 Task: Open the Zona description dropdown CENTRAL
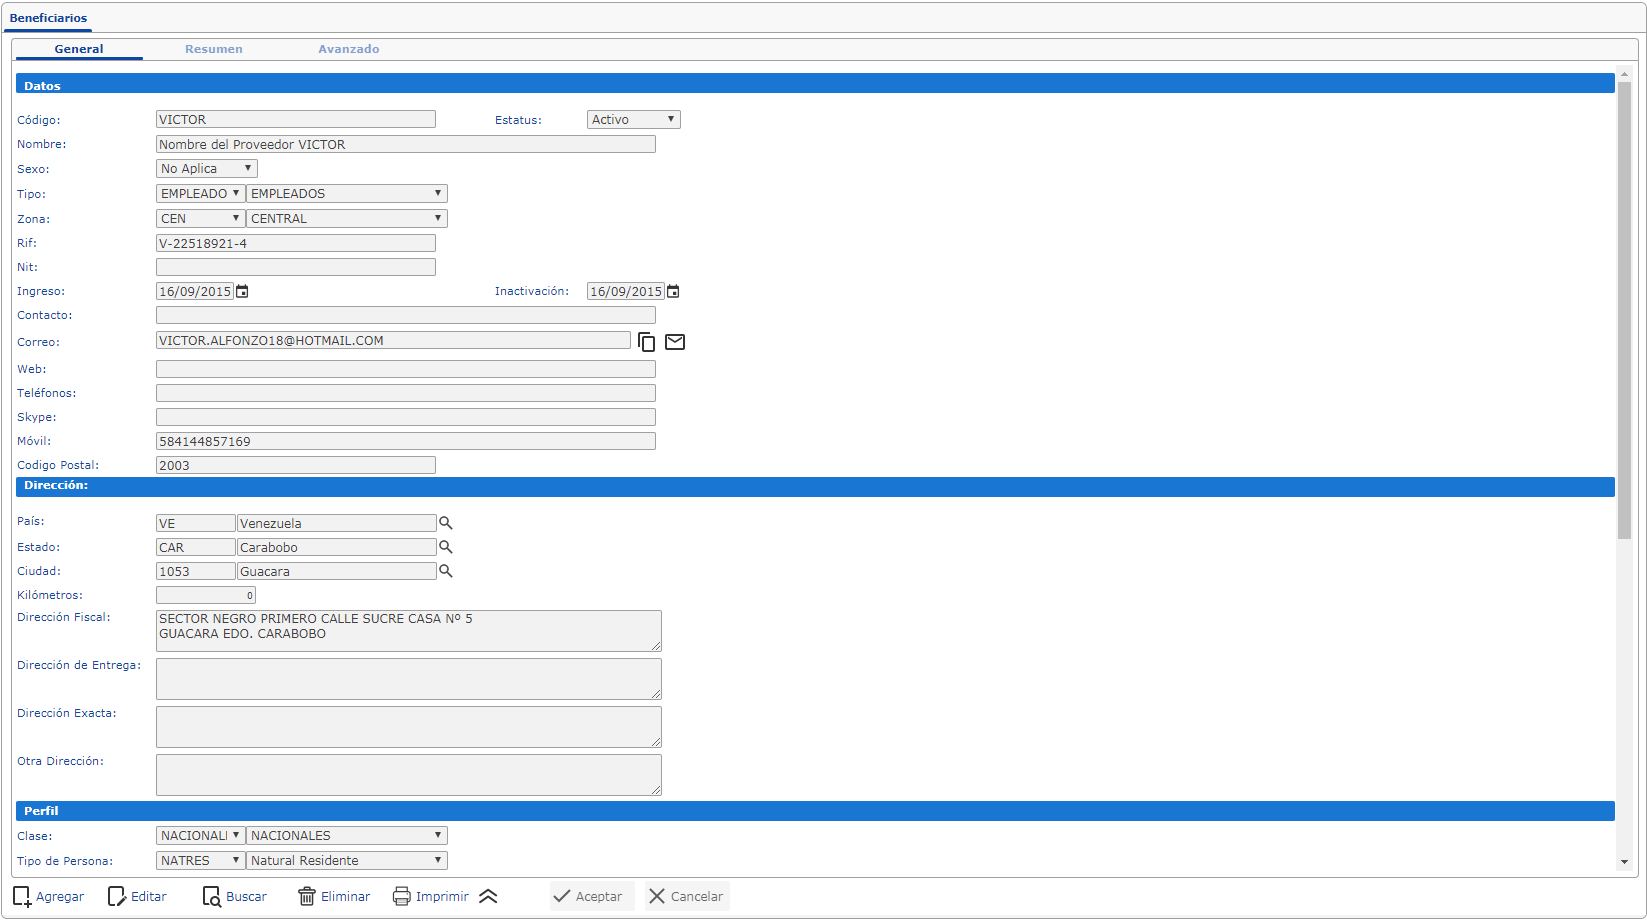click(347, 218)
